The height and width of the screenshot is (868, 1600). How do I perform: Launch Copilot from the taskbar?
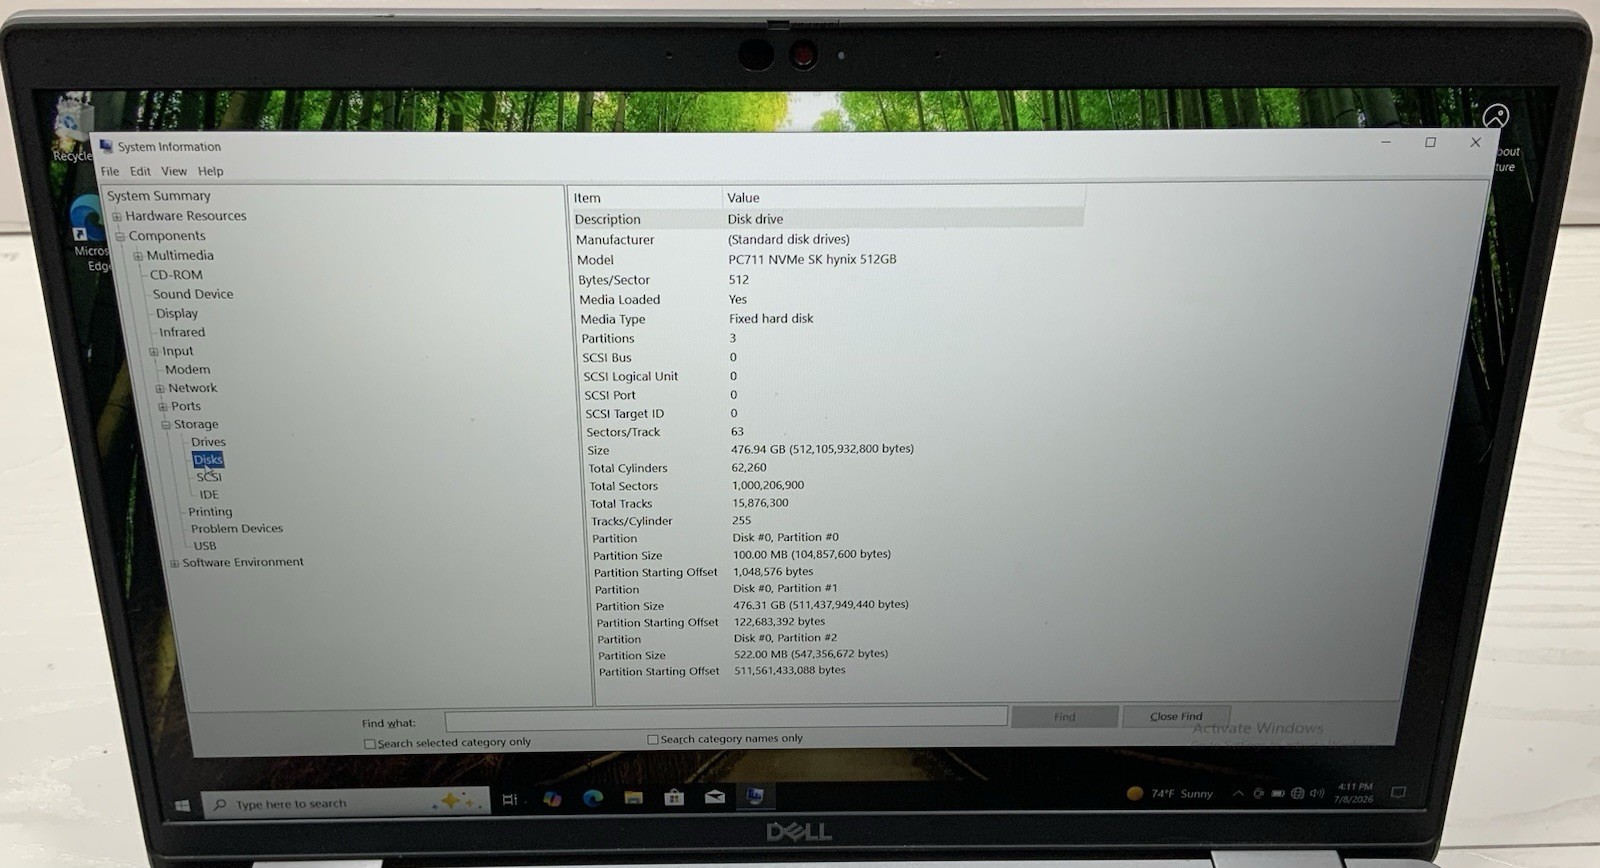pos(552,798)
